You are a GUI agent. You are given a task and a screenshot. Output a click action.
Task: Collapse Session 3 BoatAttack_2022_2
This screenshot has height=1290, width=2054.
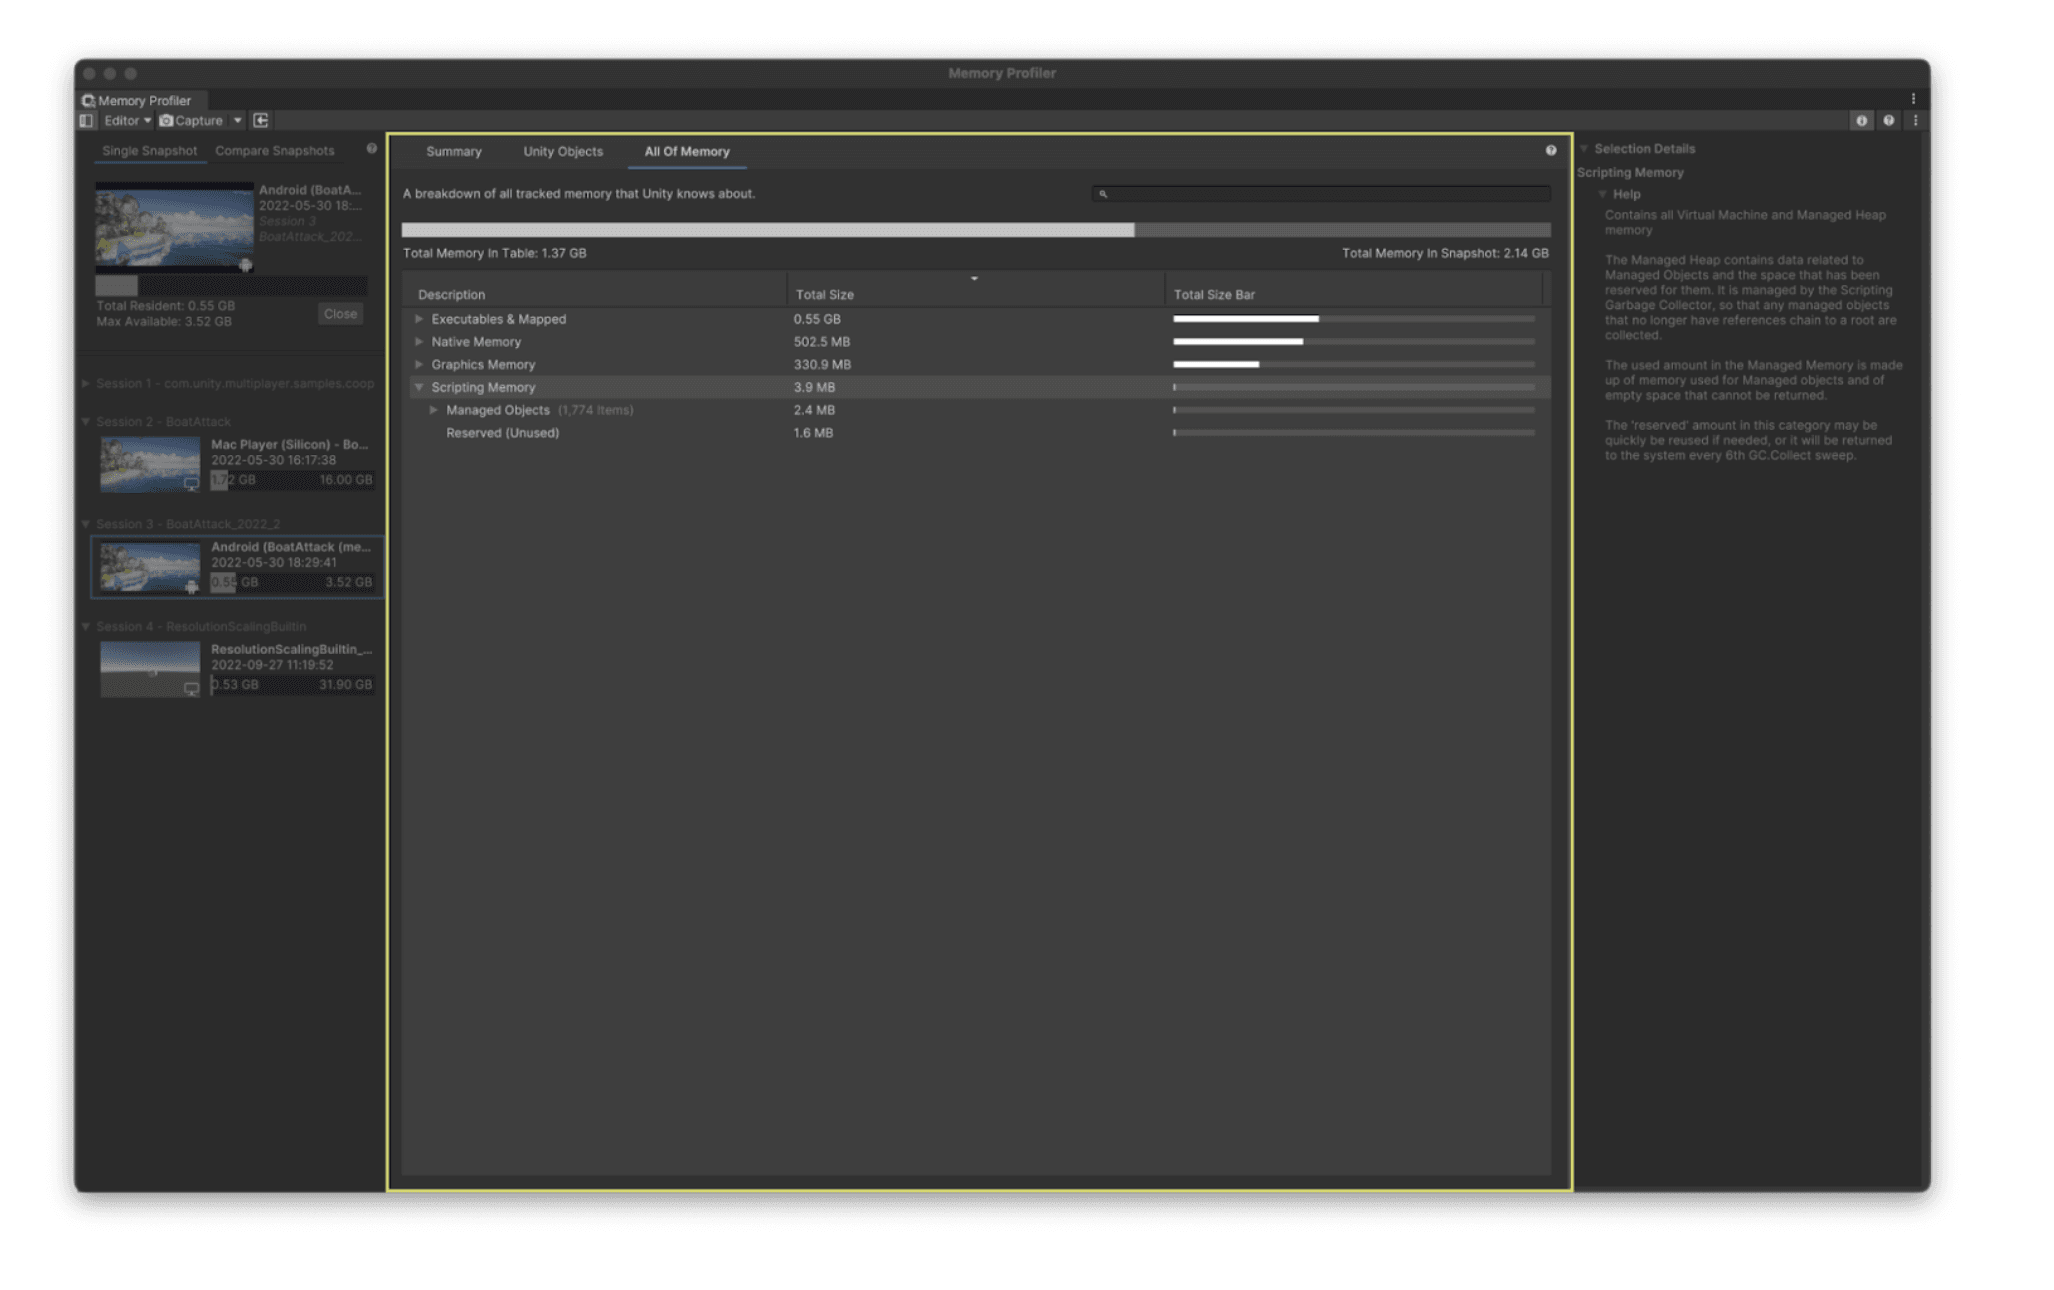(x=86, y=523)
